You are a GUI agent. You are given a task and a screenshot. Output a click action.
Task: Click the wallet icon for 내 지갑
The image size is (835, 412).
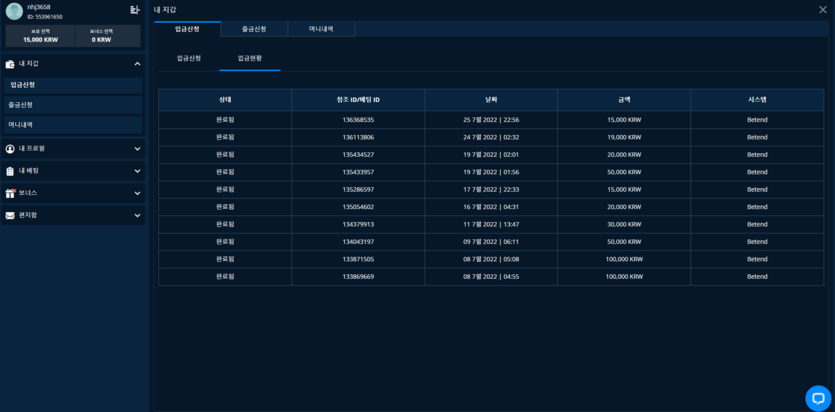[x=10, y=64]
